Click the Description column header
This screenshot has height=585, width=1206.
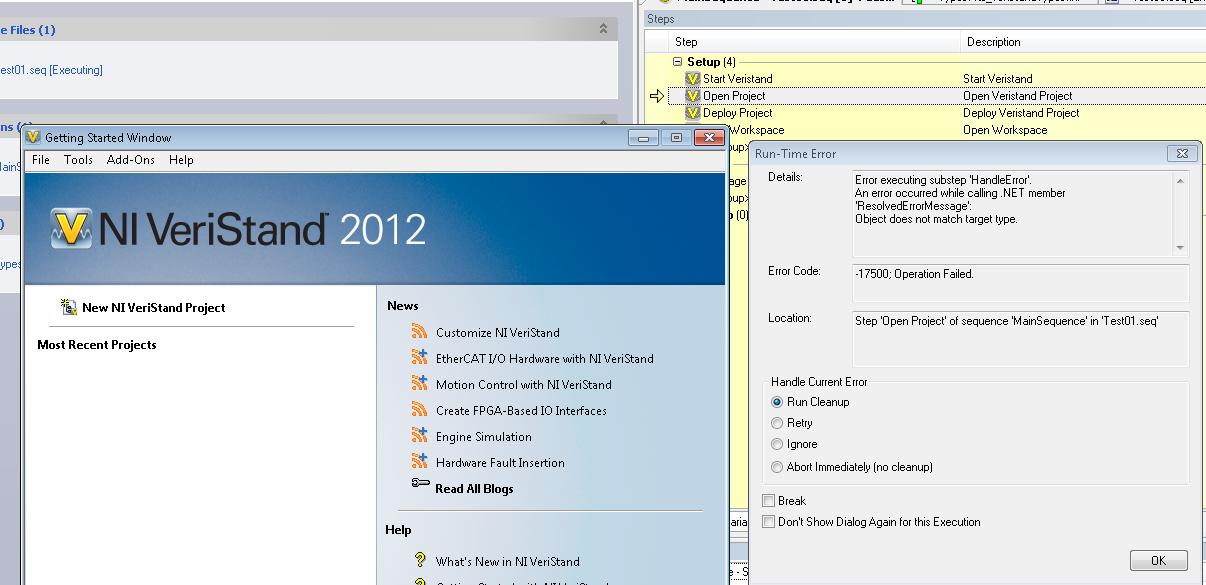click(x=1084, y=42)
